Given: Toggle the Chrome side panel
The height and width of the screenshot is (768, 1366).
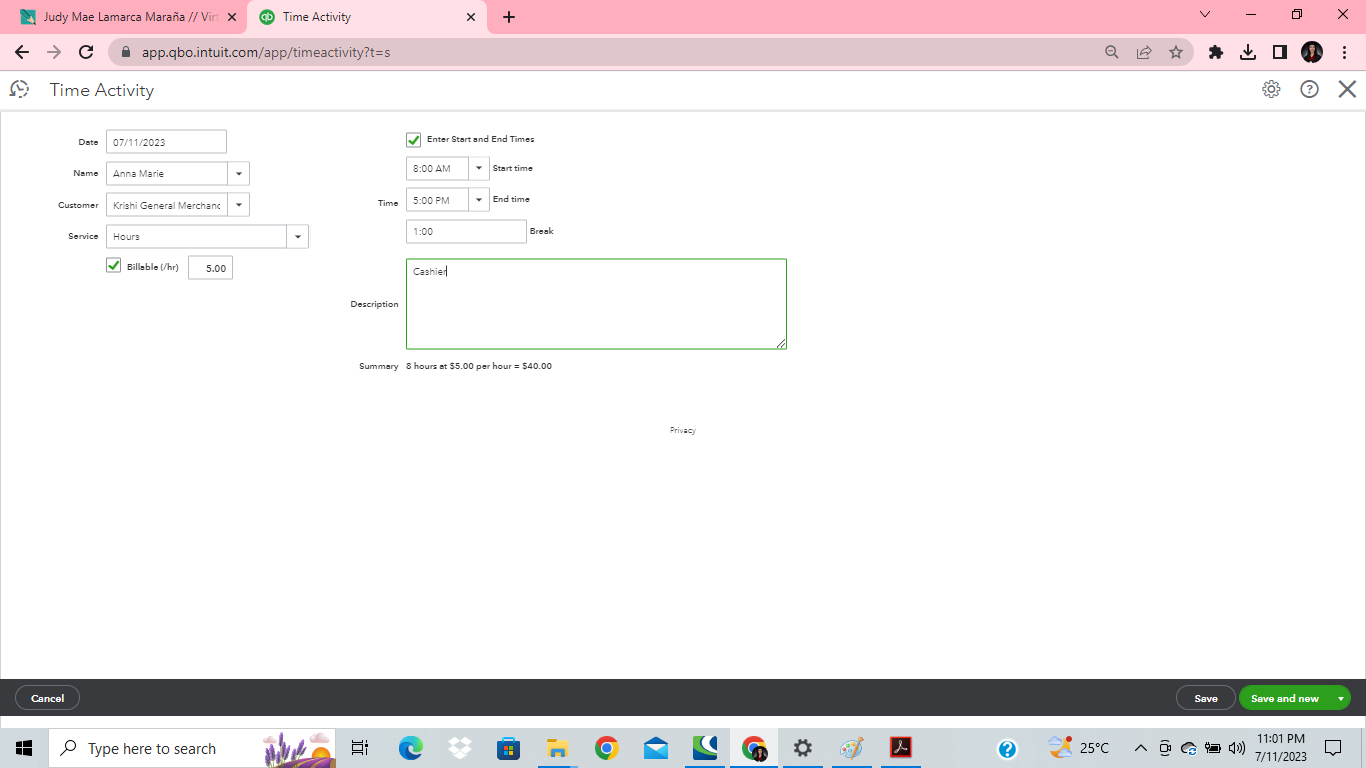Looking at the screenshot, I should pyautogui.click(x=1280, y=52).
